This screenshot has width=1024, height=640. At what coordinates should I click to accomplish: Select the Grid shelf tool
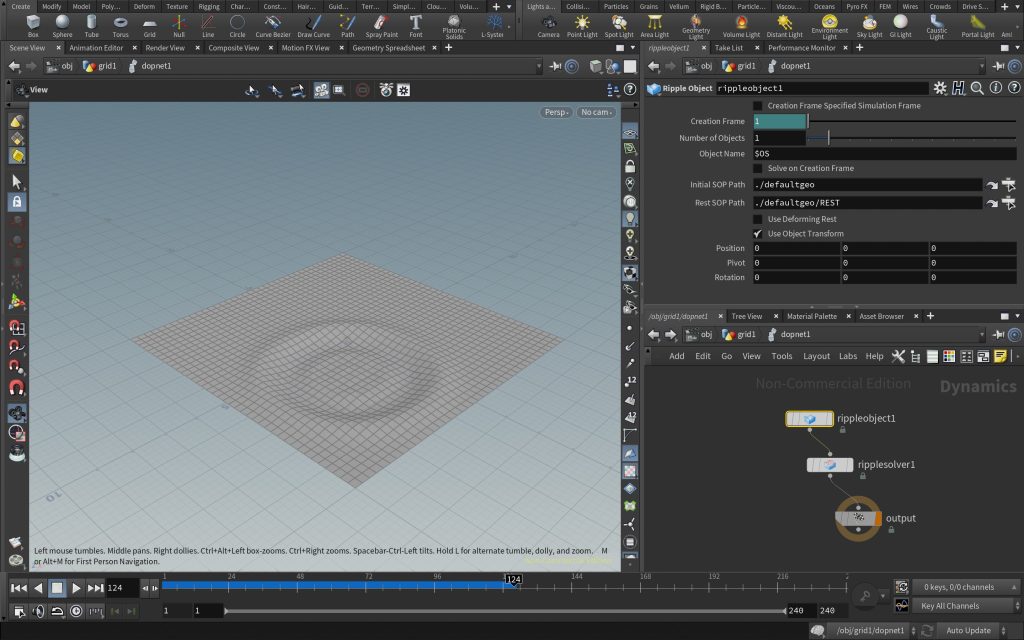point(150,26)
